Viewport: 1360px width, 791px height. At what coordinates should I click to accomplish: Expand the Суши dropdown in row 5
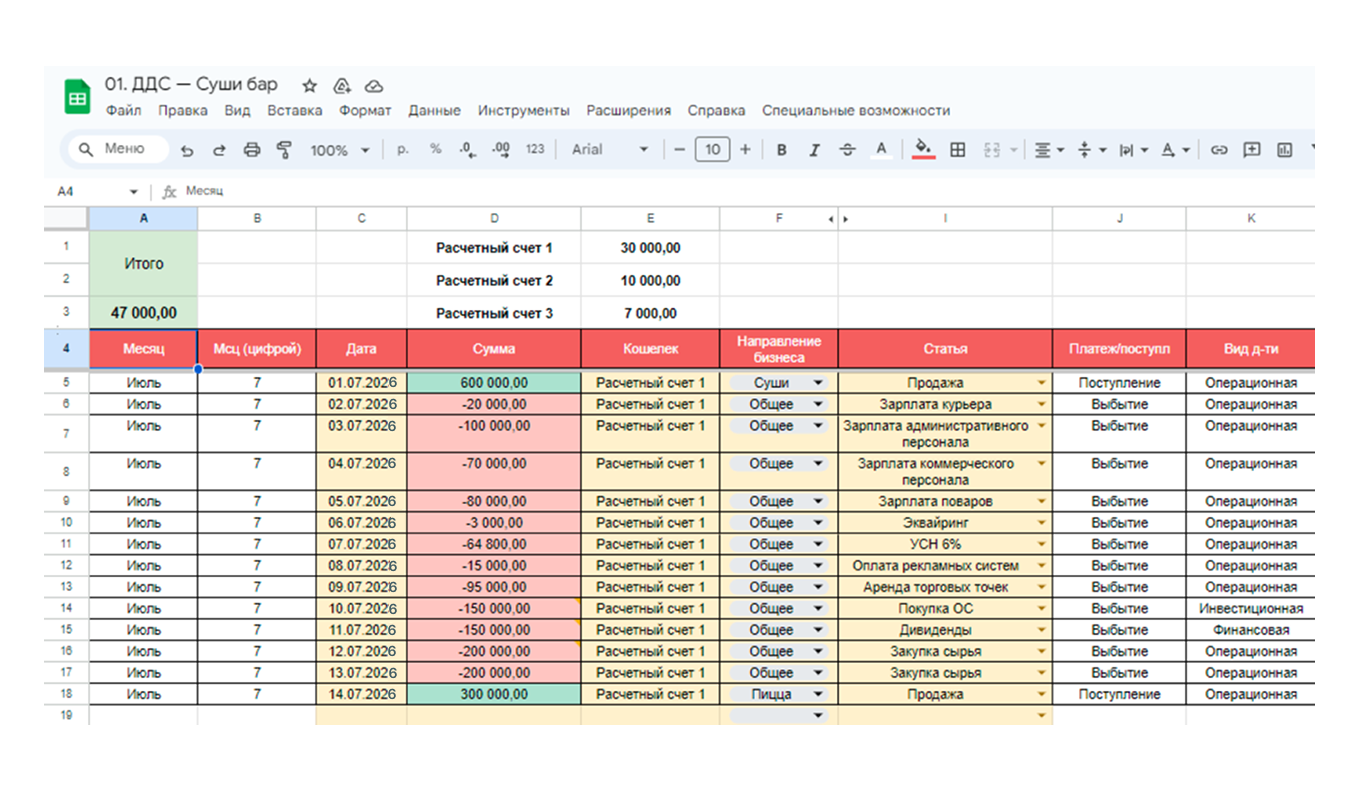tap(819, 383)
